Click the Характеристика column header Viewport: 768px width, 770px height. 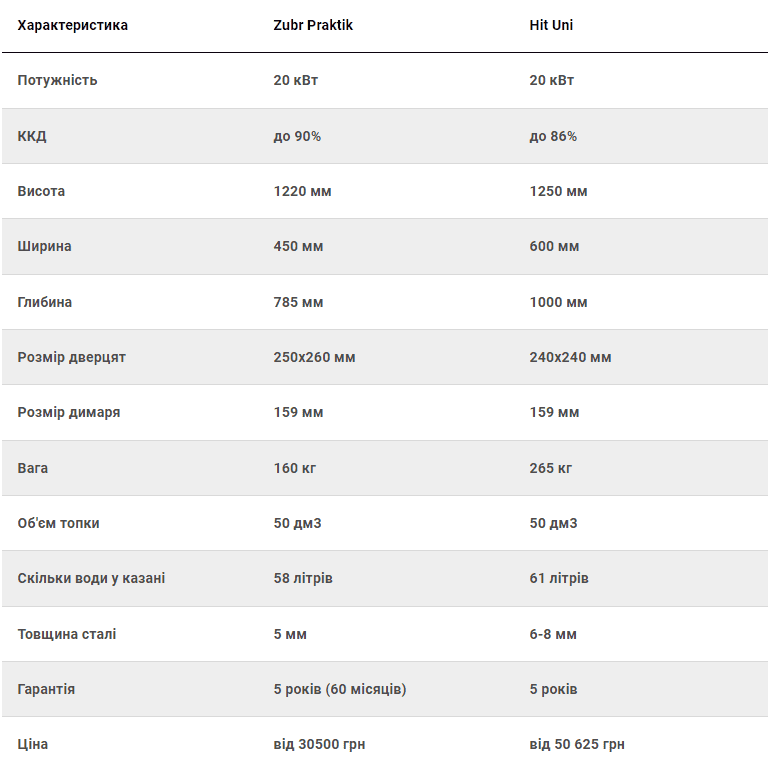tap(73, 25)
